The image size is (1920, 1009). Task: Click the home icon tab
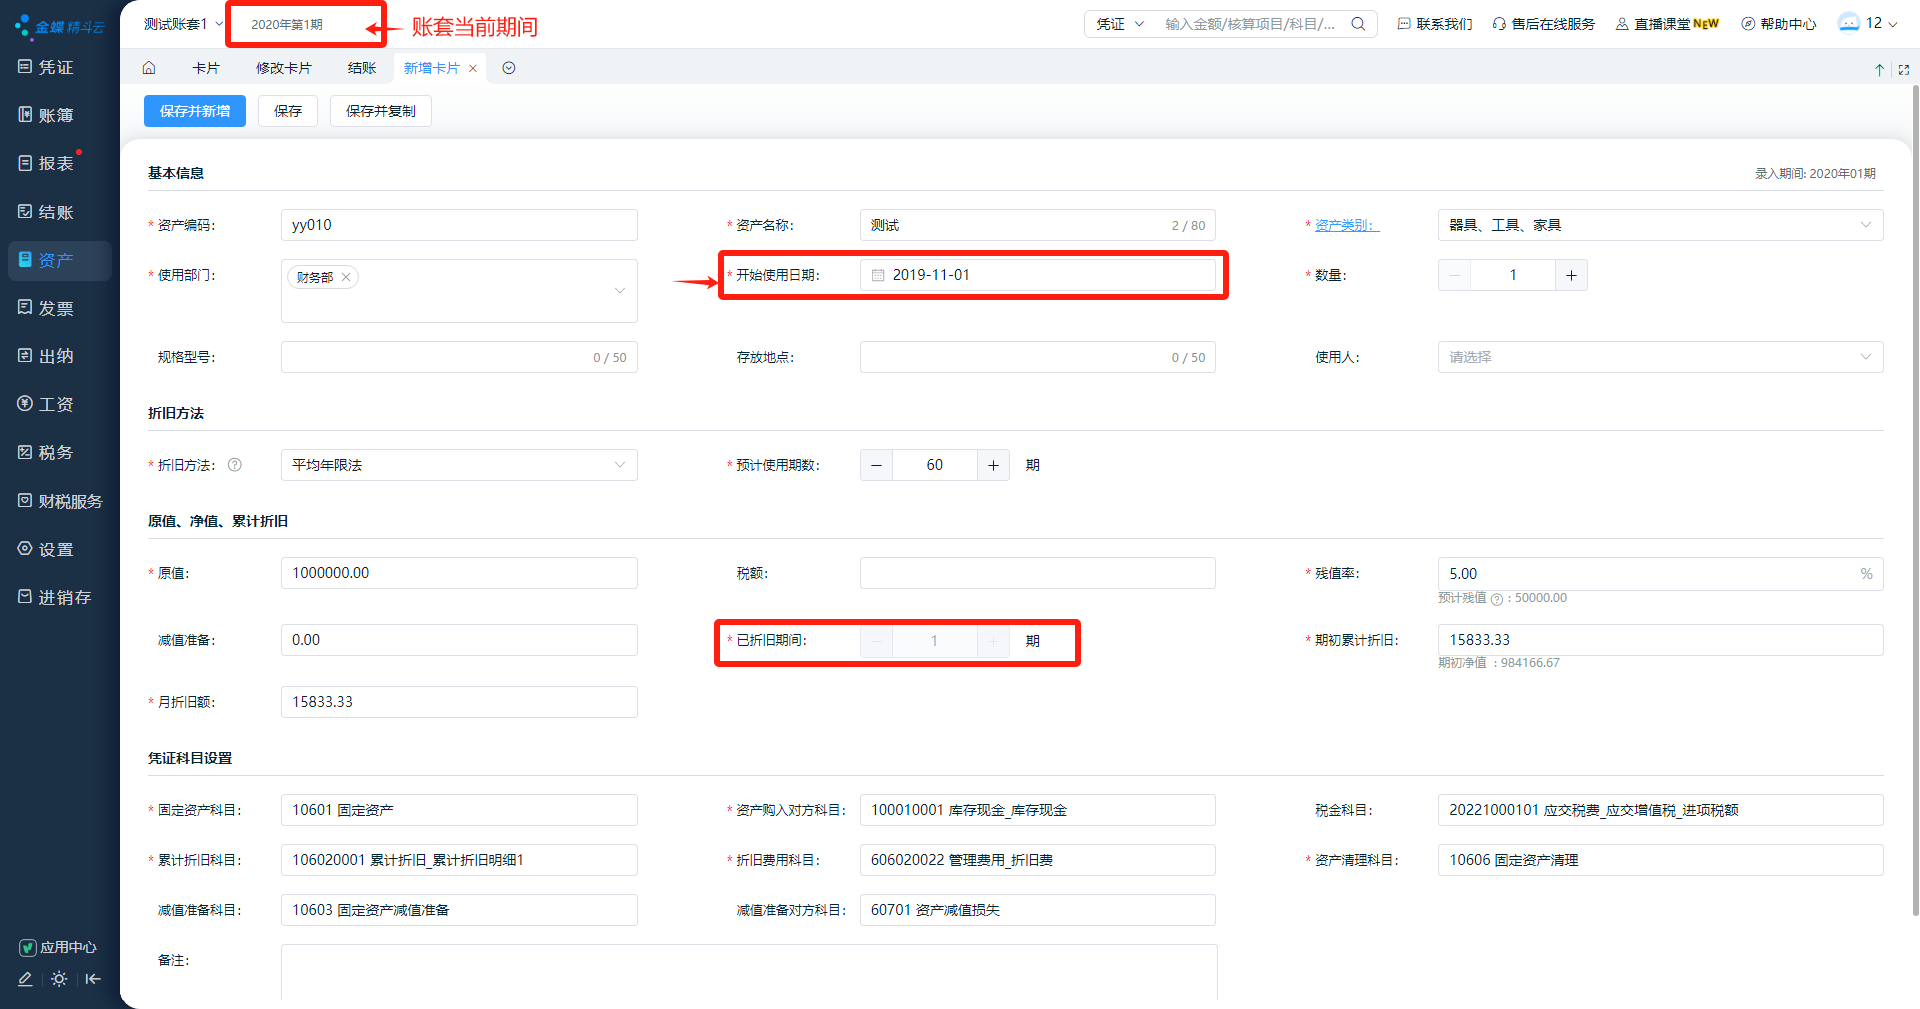pyautogui.click(x=149, y=68)
